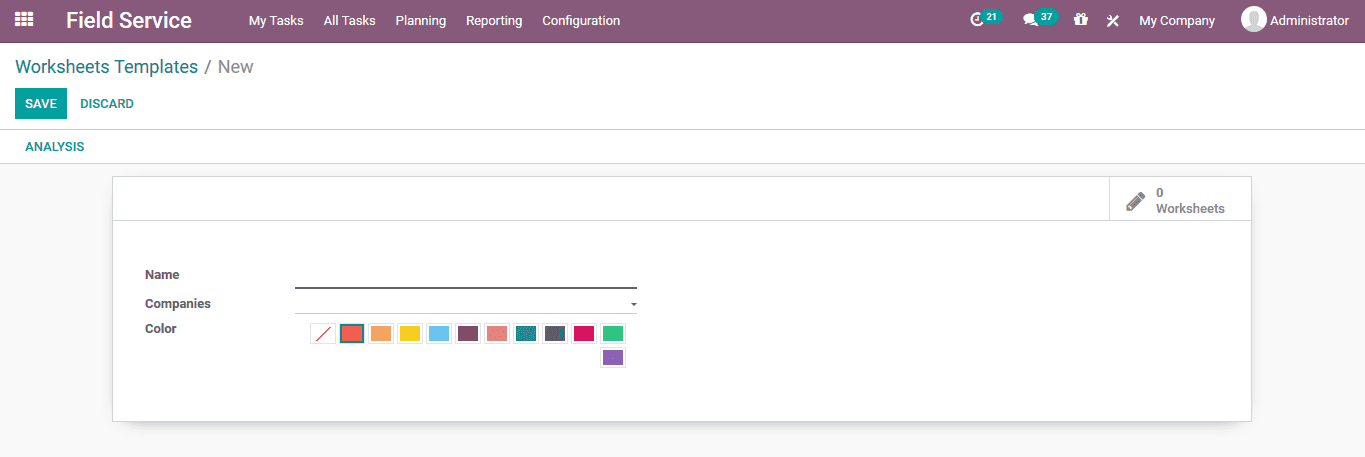Open the Reporting menu

point(494,20)
